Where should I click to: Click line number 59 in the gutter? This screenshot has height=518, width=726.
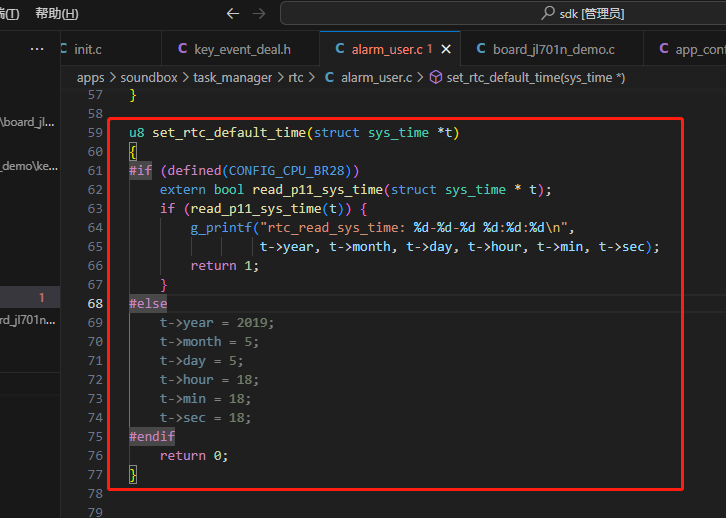pyautogui.click(x=95, y=133)
